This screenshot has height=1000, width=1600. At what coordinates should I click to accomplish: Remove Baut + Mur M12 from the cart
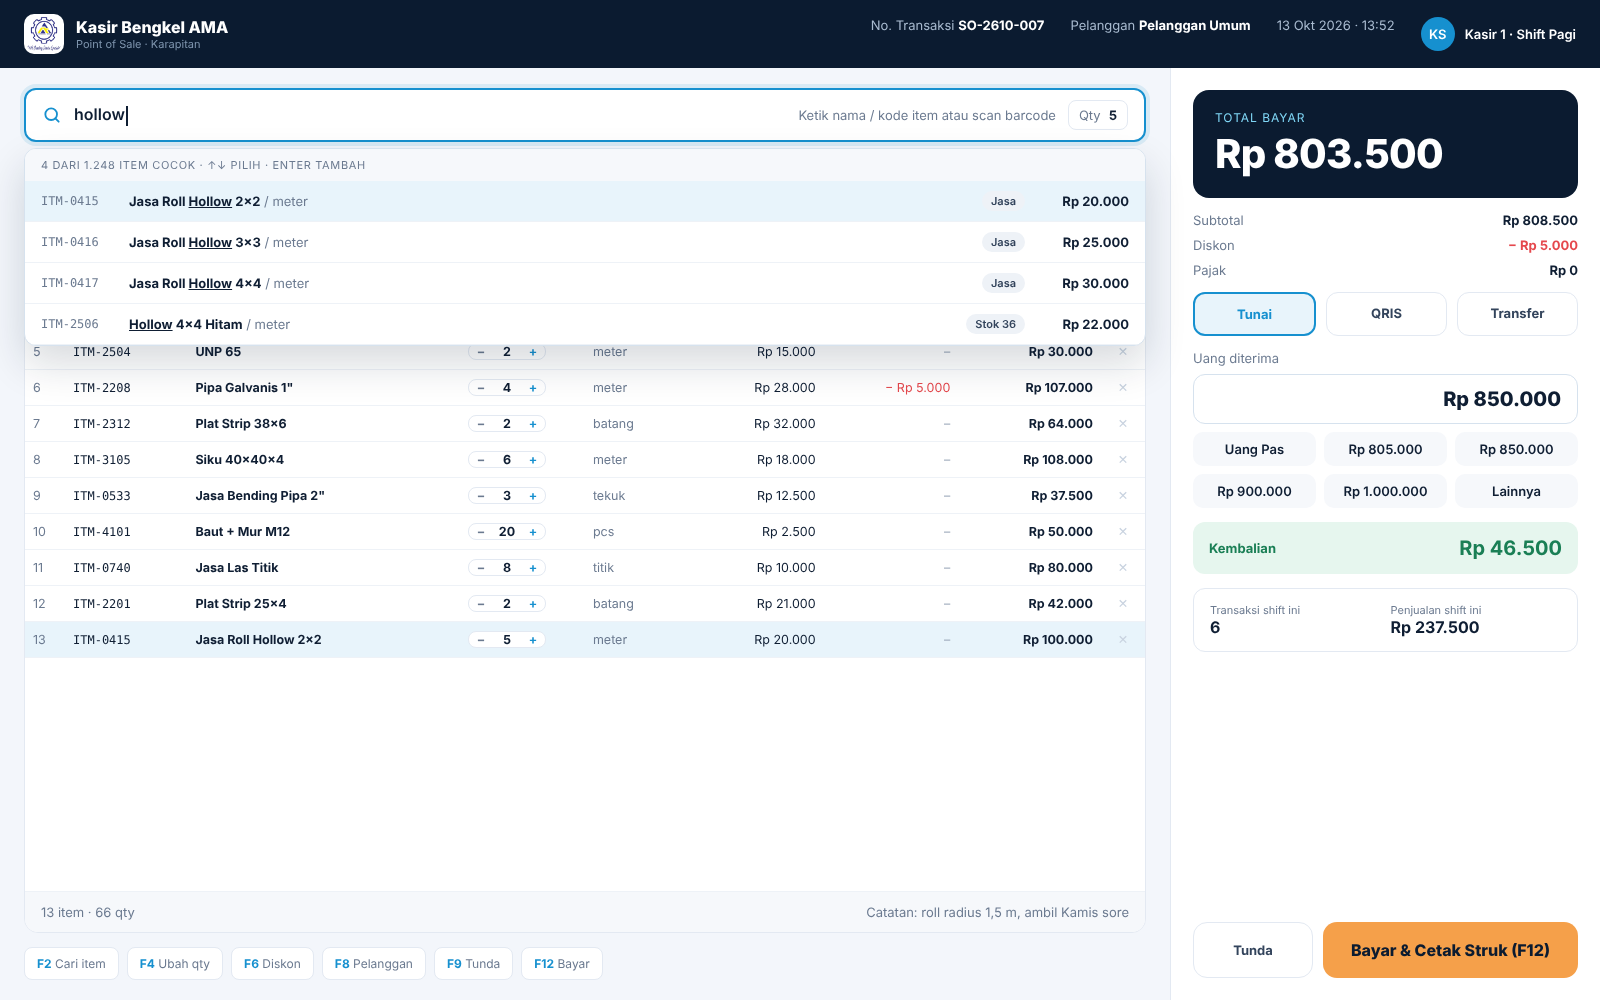1123,532
